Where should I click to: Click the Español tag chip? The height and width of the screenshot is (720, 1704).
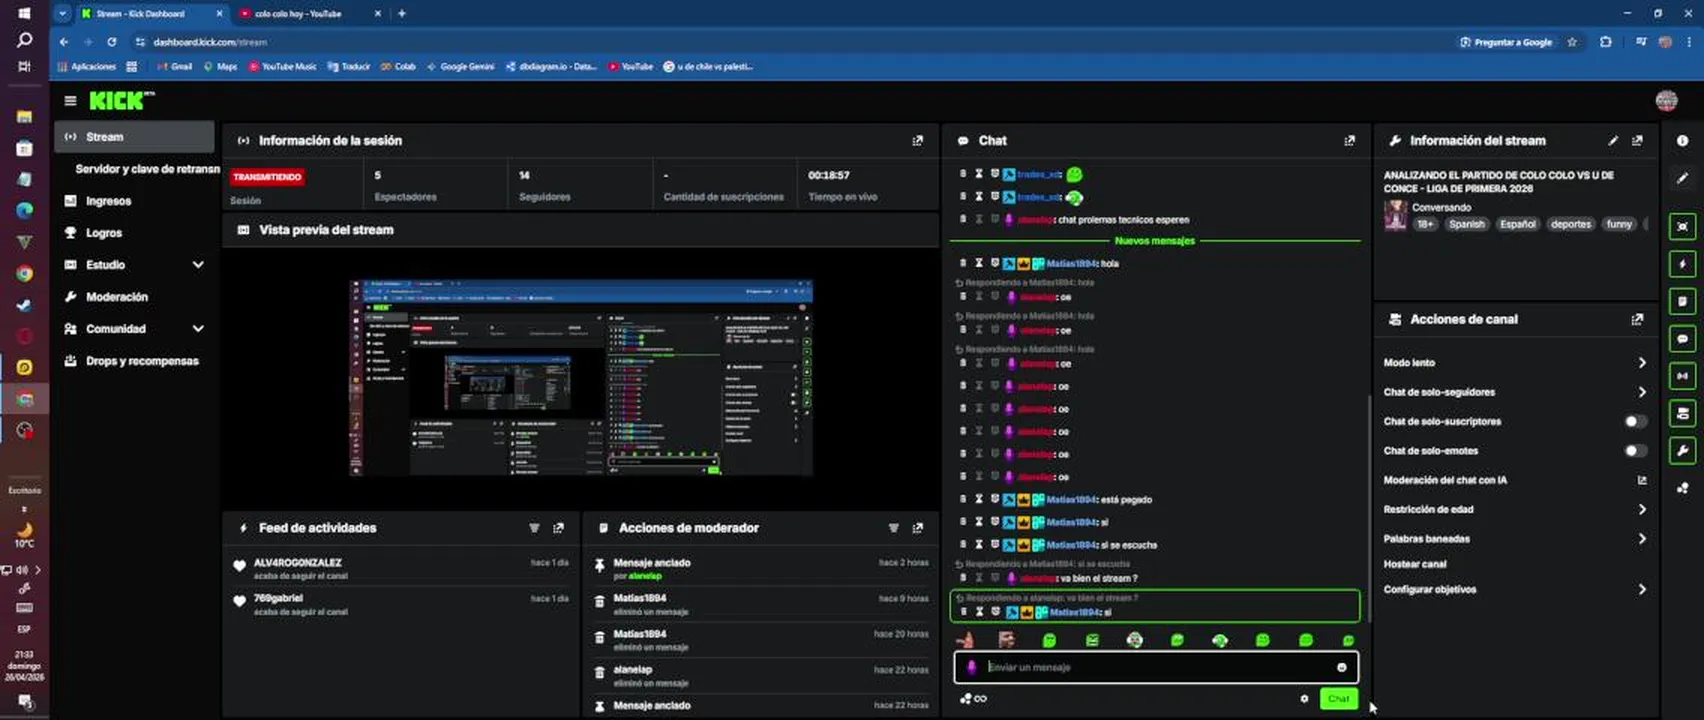(x=1517, y=224)
